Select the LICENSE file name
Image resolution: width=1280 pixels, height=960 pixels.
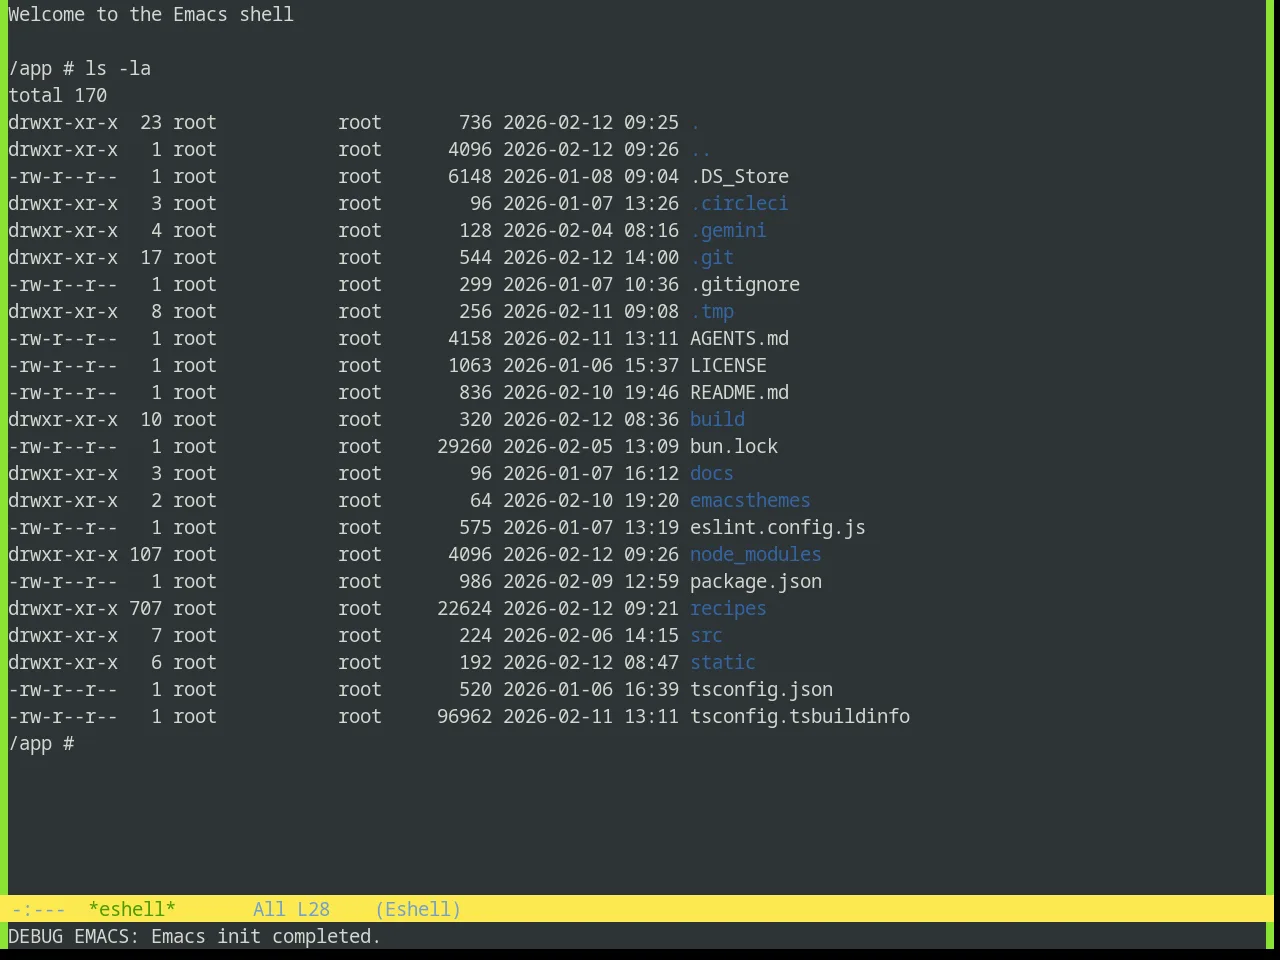[x=728, y=366]
